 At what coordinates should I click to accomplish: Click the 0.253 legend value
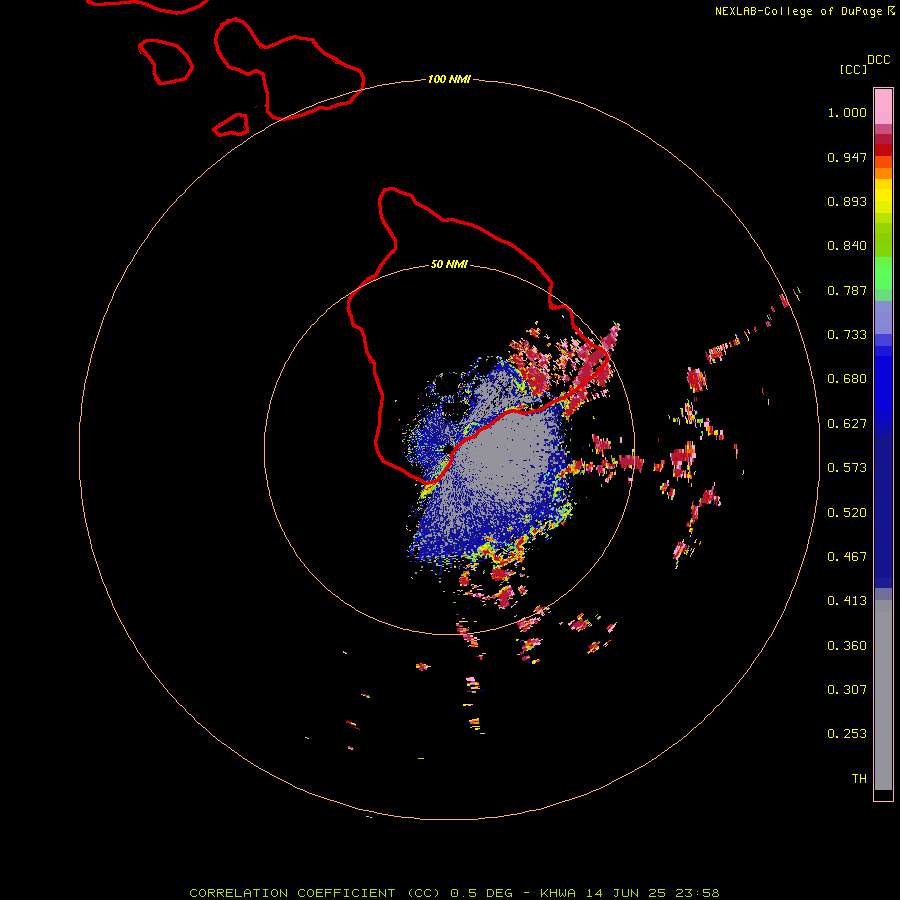pos(847,734)
